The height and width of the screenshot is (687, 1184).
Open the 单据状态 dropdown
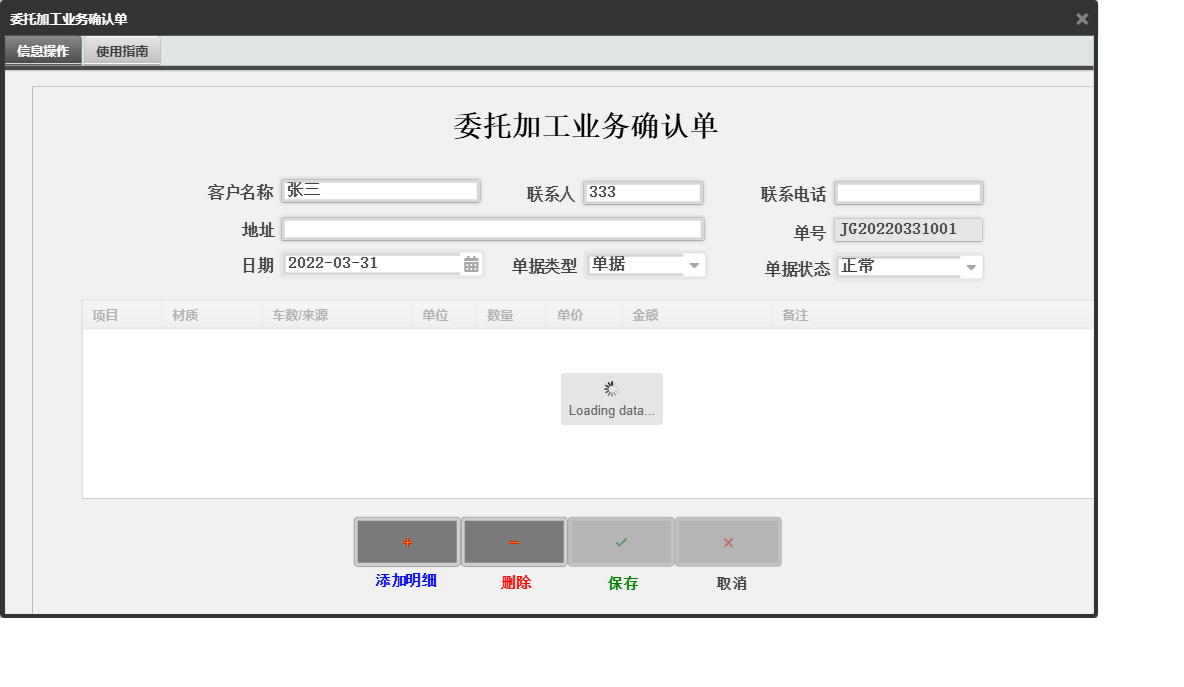click(x=969, y=267)
